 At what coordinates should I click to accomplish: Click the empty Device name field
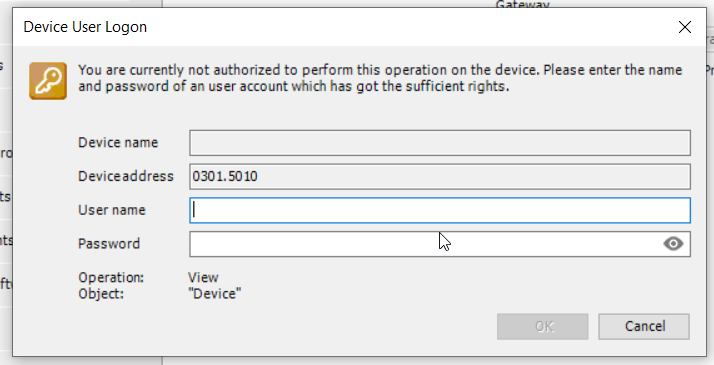point(440,143)
